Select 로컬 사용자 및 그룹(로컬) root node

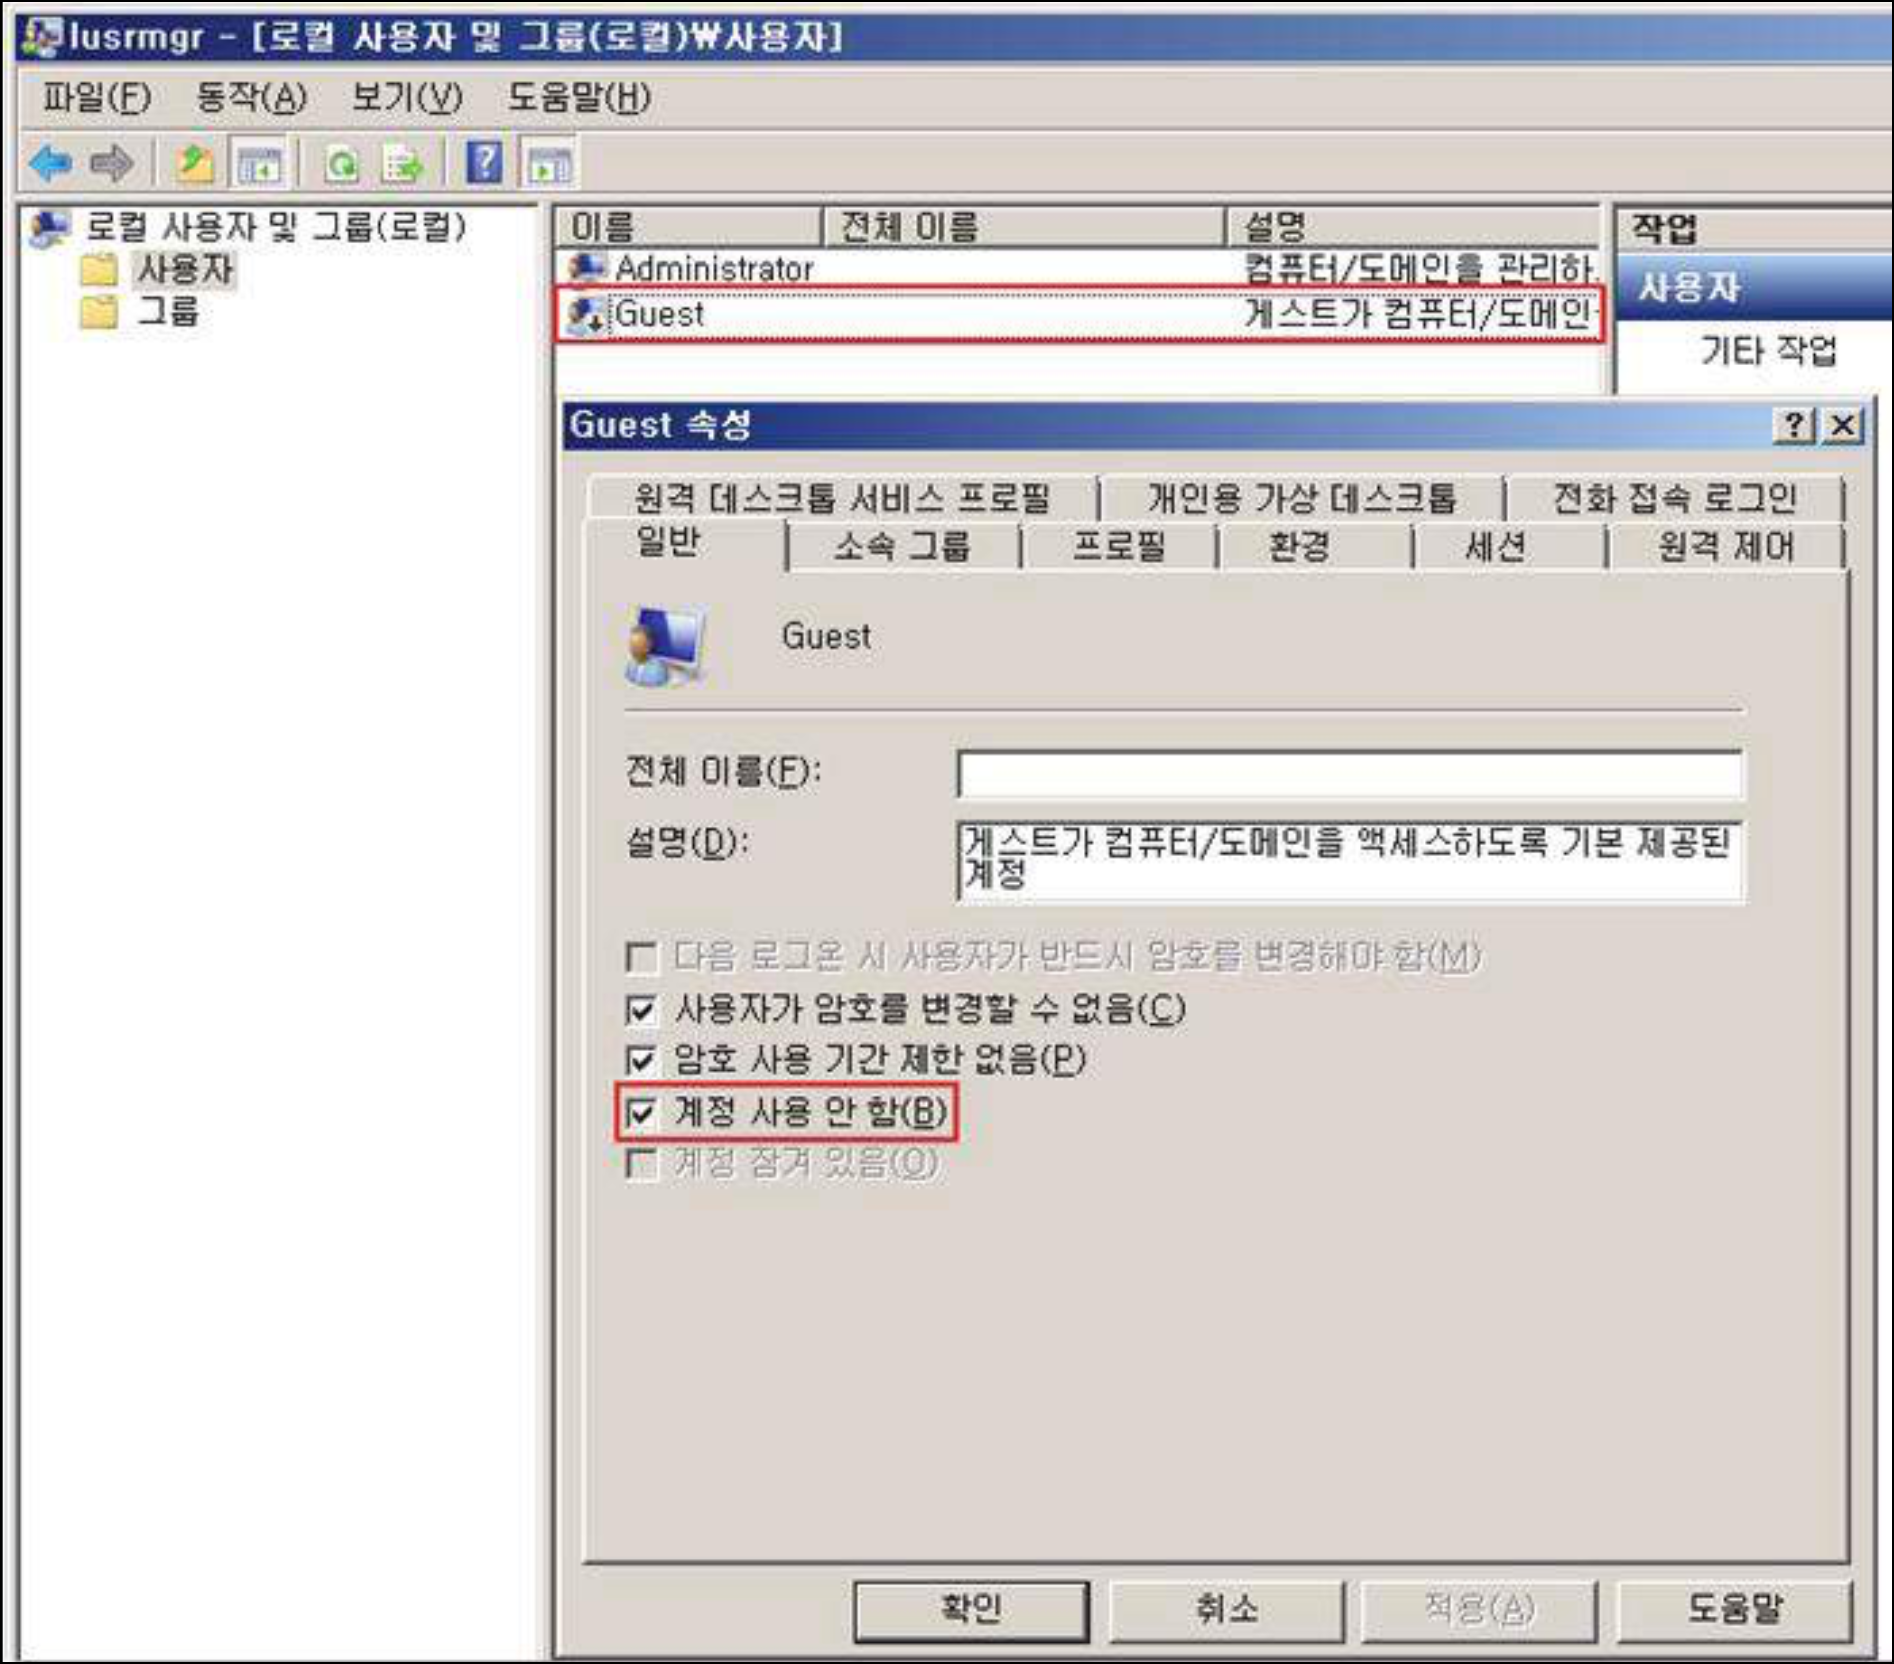tap(275, 228)
